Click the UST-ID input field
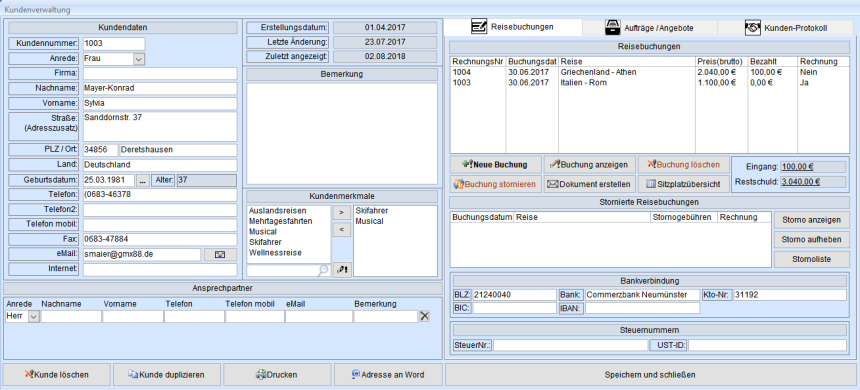The width and height of the screenshot is (860, 390). (x=767, y=346)
